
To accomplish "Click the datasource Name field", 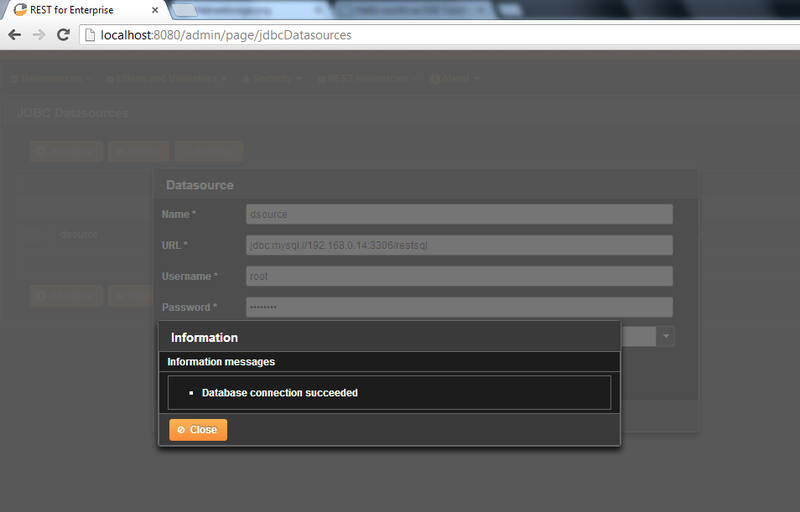I will pos(459,214).
